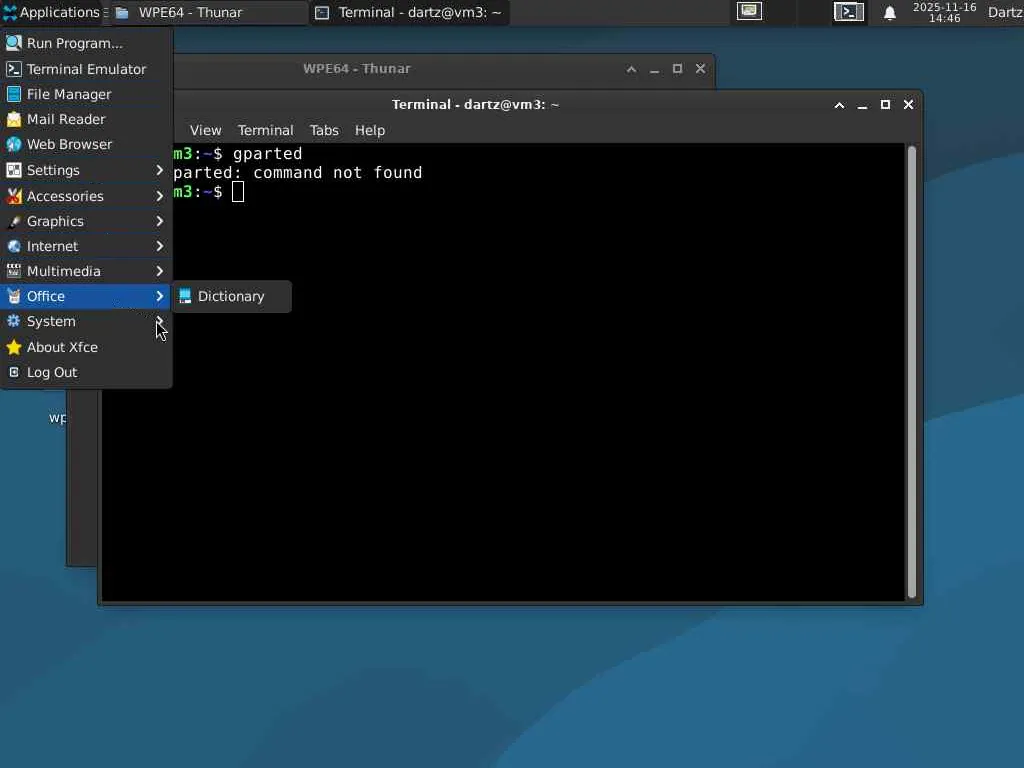Click the terminal launcher icon in panel
This screenshot has height=768, width=1024.
coord(849,12)
